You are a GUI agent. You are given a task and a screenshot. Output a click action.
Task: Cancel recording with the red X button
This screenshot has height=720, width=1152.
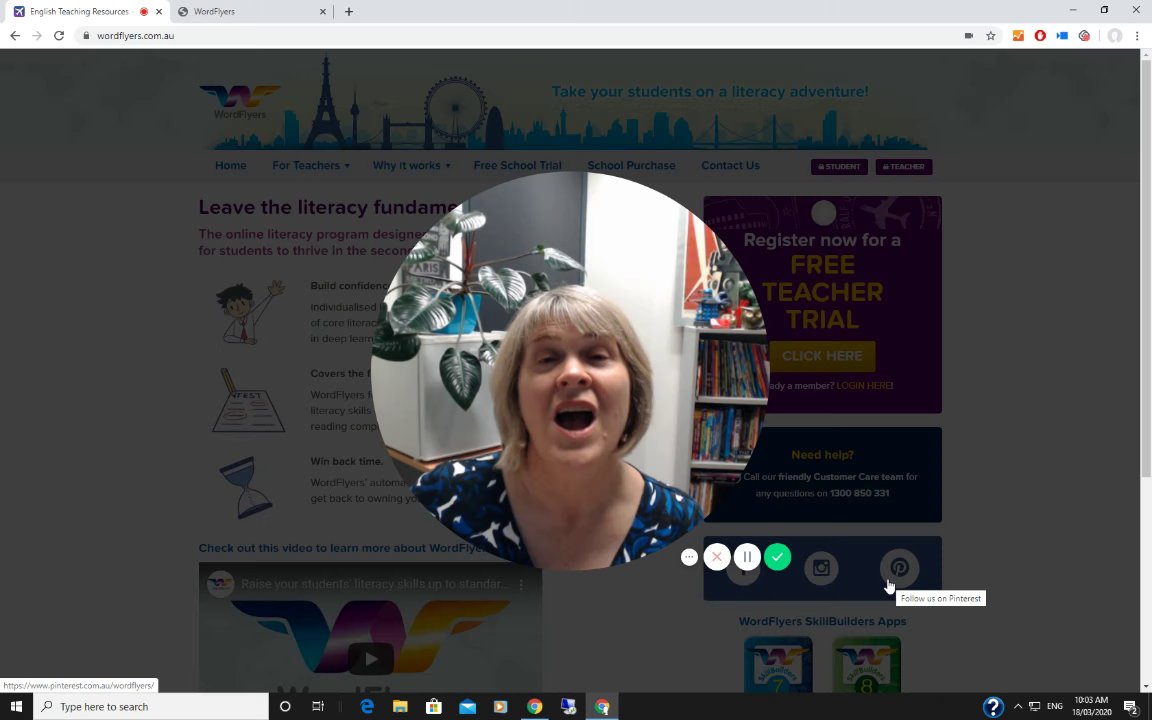point(717,557)
